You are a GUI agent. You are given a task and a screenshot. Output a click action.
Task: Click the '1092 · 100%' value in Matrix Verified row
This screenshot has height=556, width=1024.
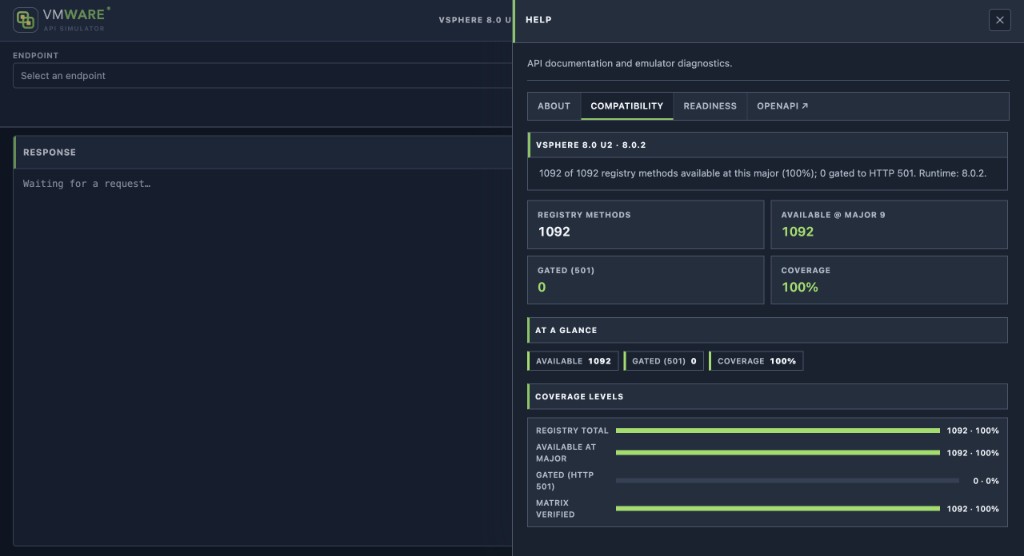point(972,508)
